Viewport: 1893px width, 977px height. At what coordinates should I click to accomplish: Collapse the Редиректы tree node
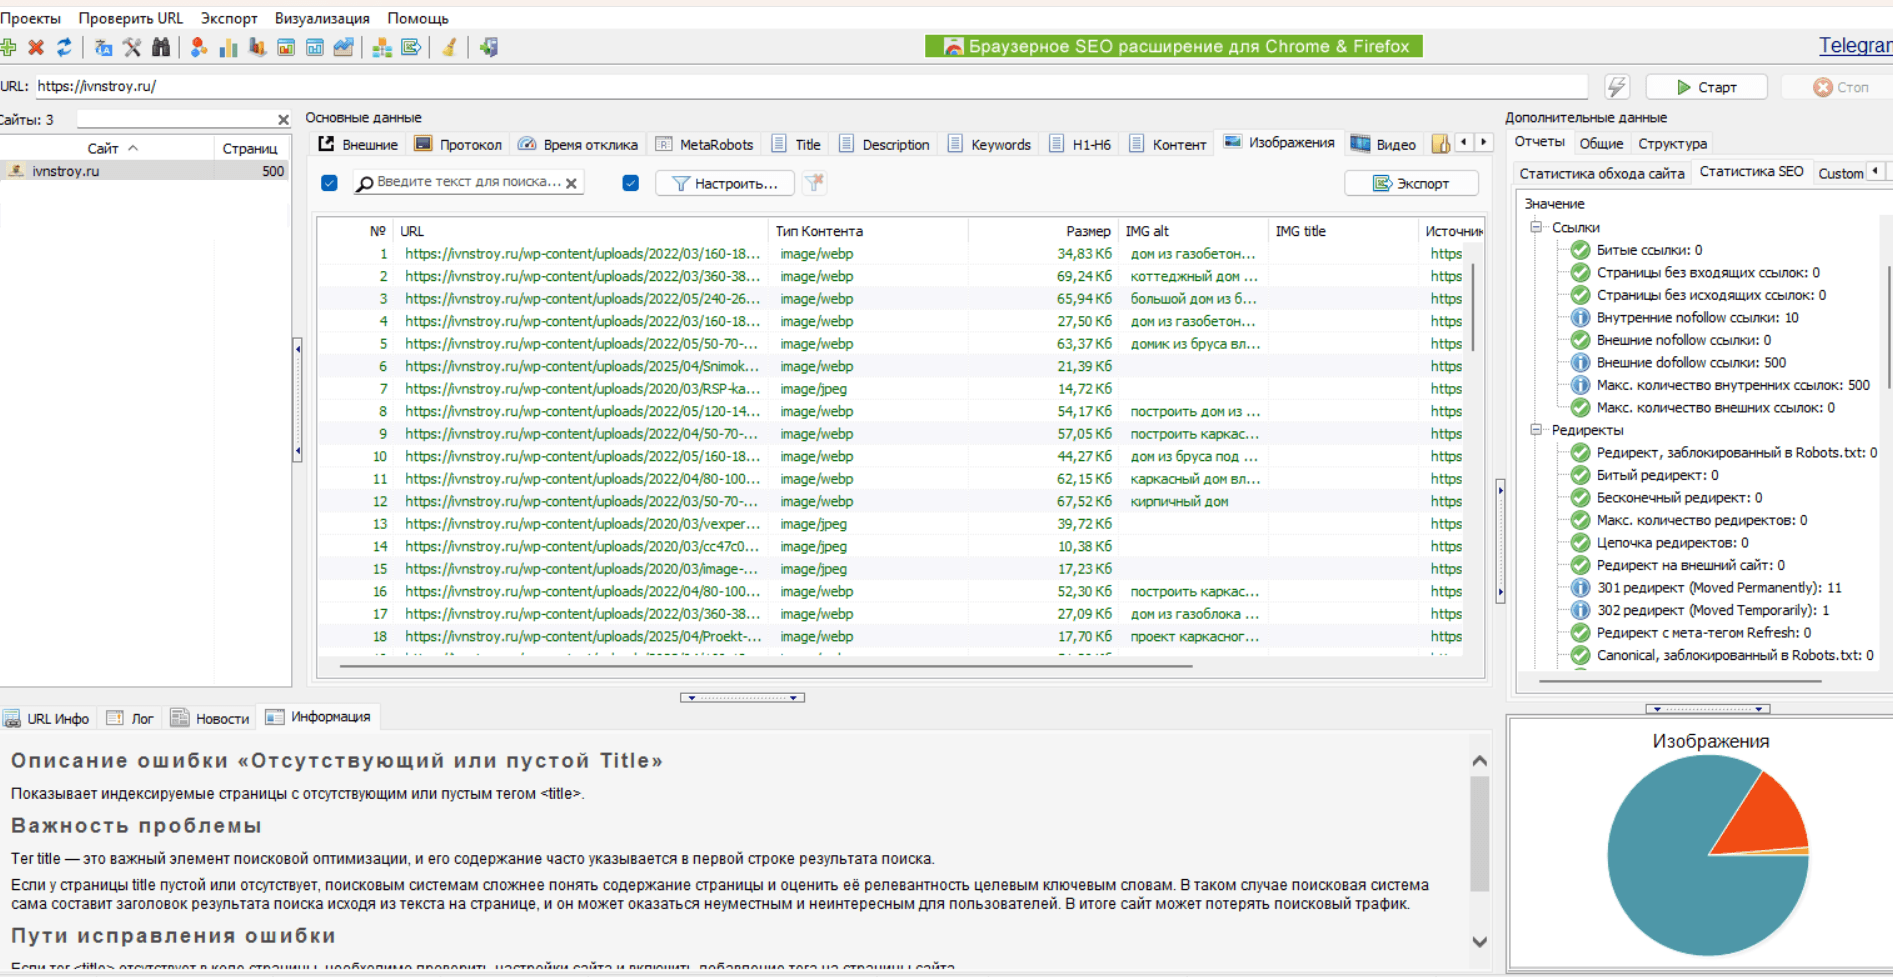1536,430
